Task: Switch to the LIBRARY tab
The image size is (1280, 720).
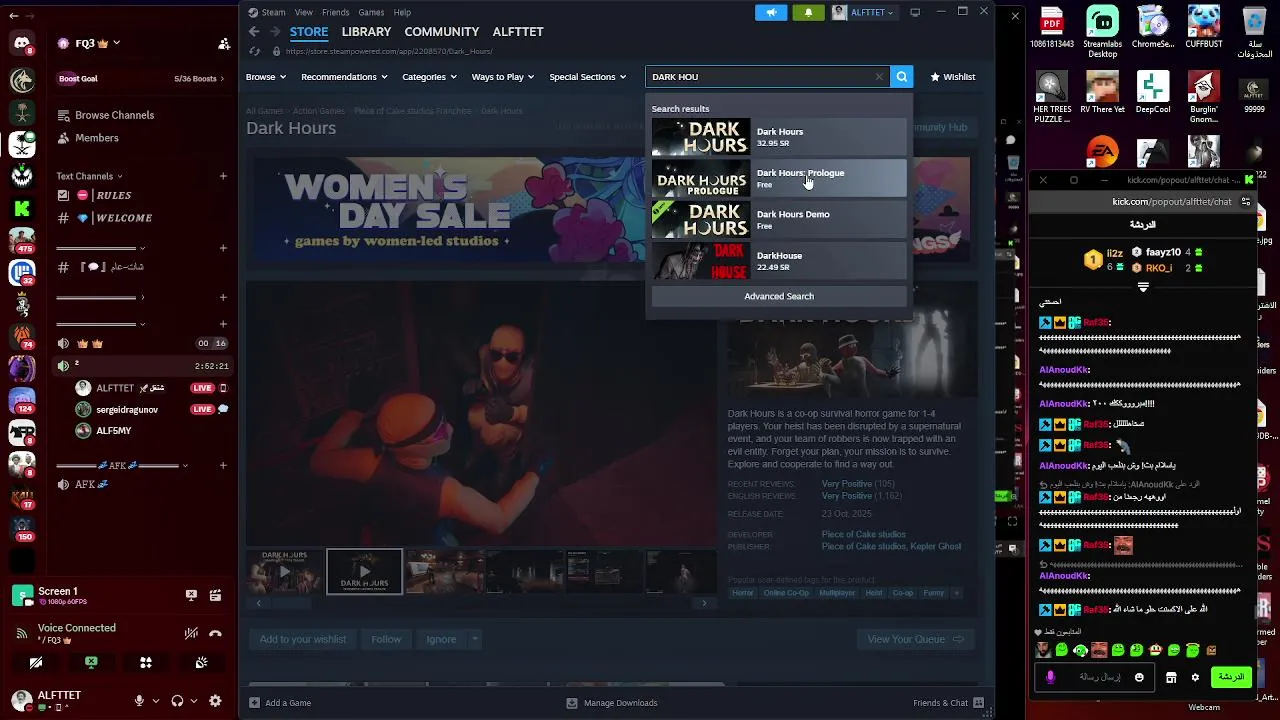Action: tap(366, 32)
